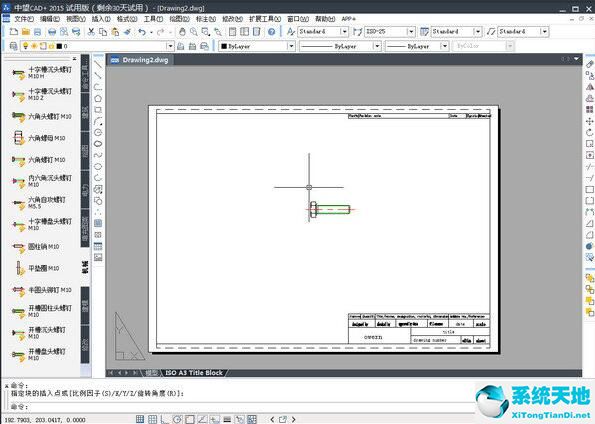This screenshot has width=595, height=424.
Task: Insert the 圆柱销 M10 block
Action: [36, 246]
